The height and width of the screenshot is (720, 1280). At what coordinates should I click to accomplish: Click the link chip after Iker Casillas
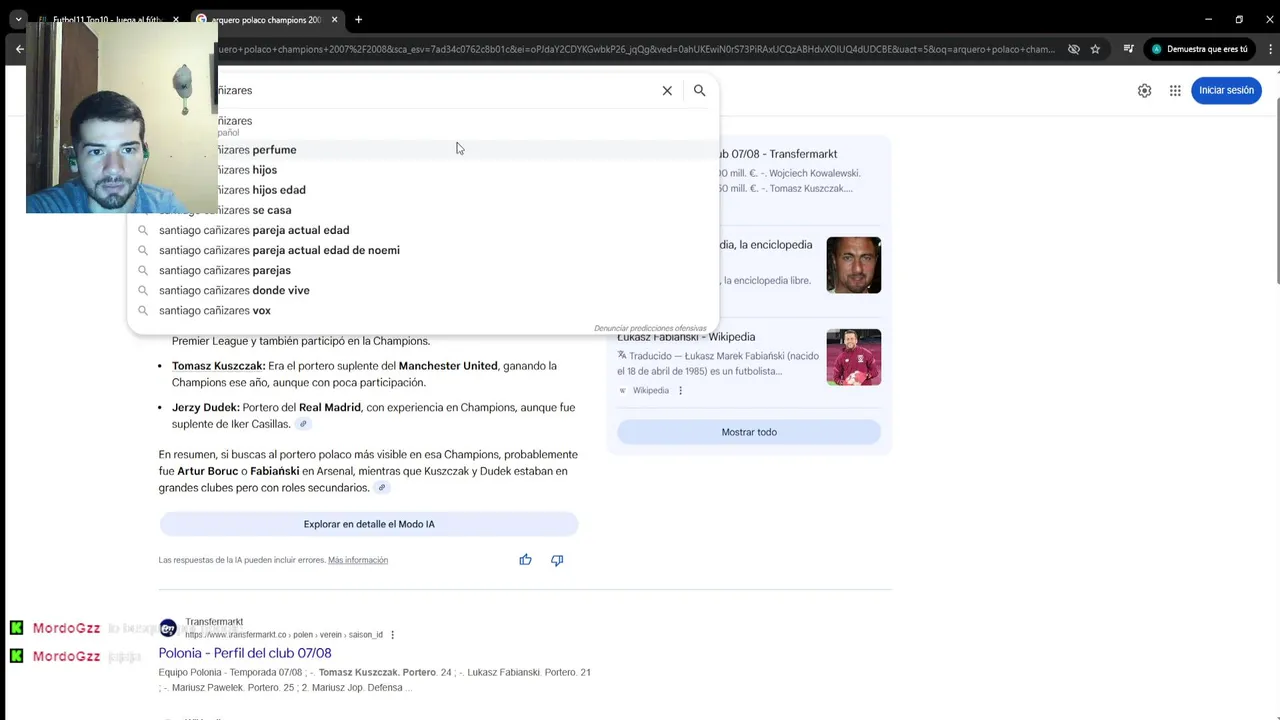pyautogui.click(x=303, y=424)
